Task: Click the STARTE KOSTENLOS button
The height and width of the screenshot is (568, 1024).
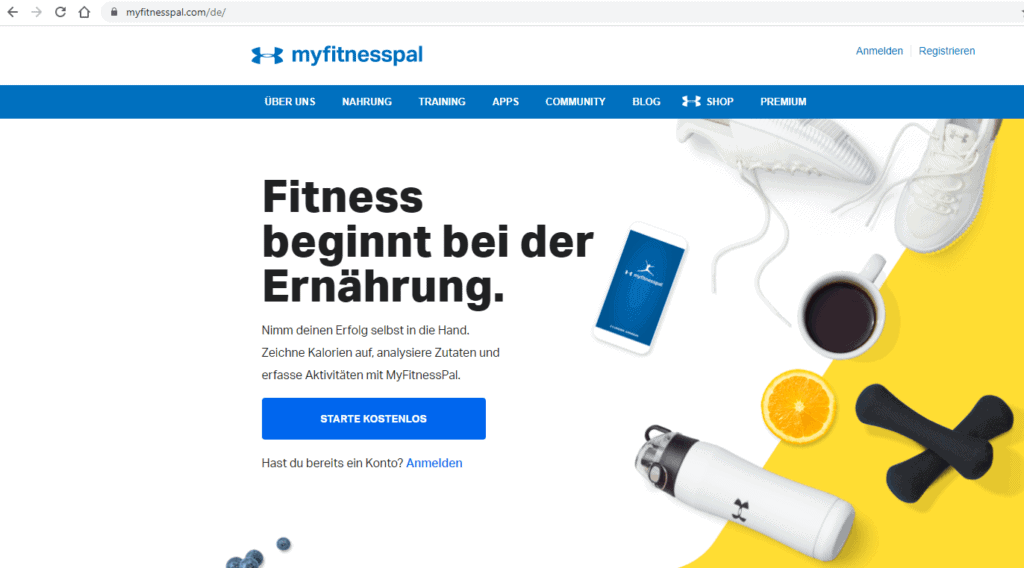Action: point(374,418)
